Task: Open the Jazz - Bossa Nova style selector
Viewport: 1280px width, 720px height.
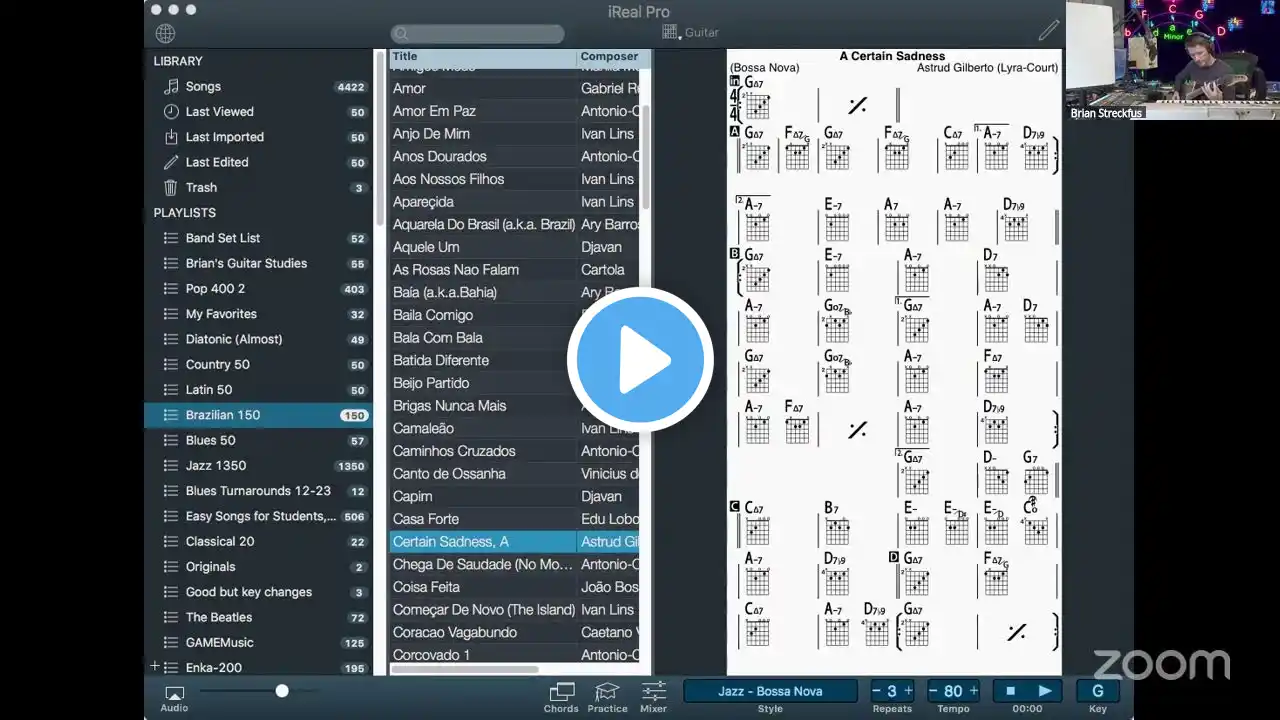Action: (x=770, y=691)
